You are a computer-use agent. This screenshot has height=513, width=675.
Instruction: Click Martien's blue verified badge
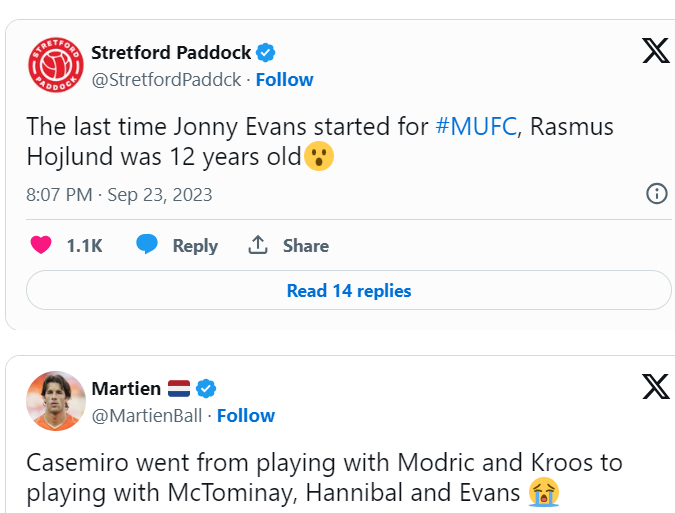(207, 388)
